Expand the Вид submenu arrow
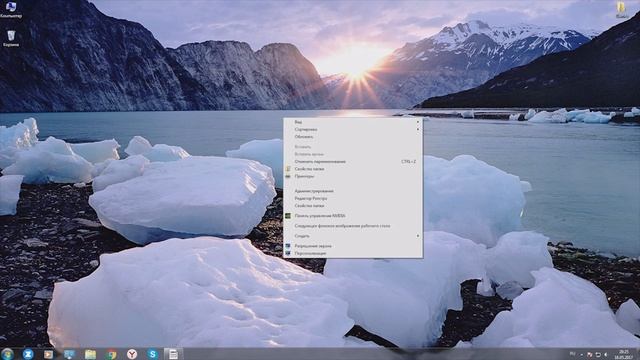 (x=418, y=122)
